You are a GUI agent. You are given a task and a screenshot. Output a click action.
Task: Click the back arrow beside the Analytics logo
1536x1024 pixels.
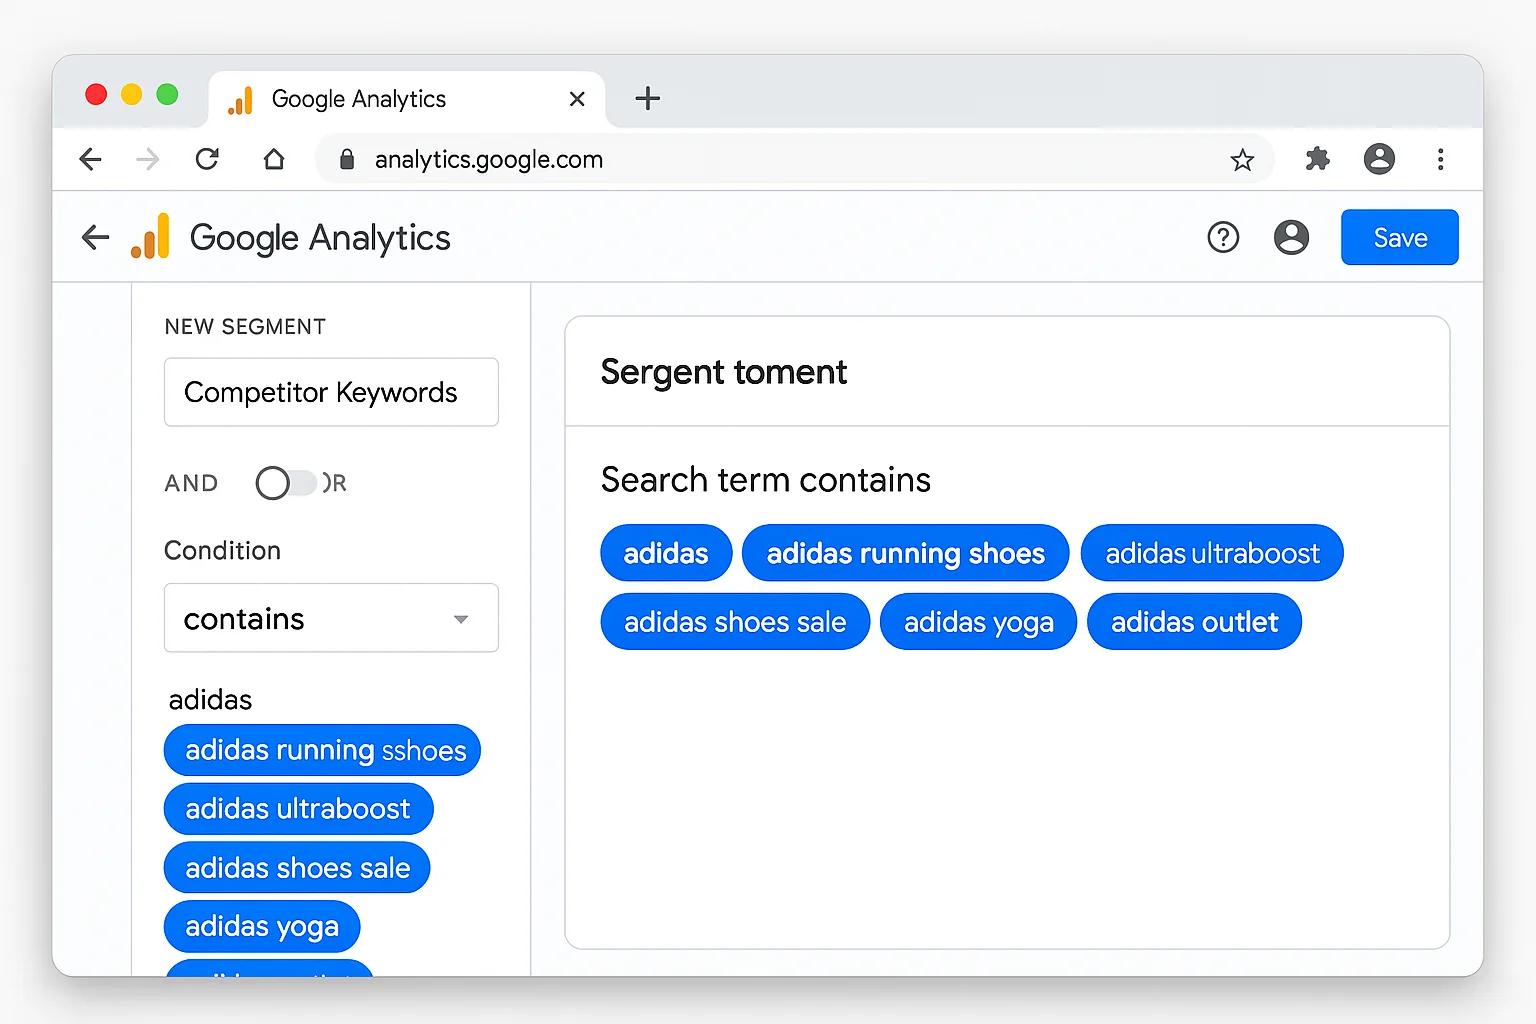coord(95,237)
